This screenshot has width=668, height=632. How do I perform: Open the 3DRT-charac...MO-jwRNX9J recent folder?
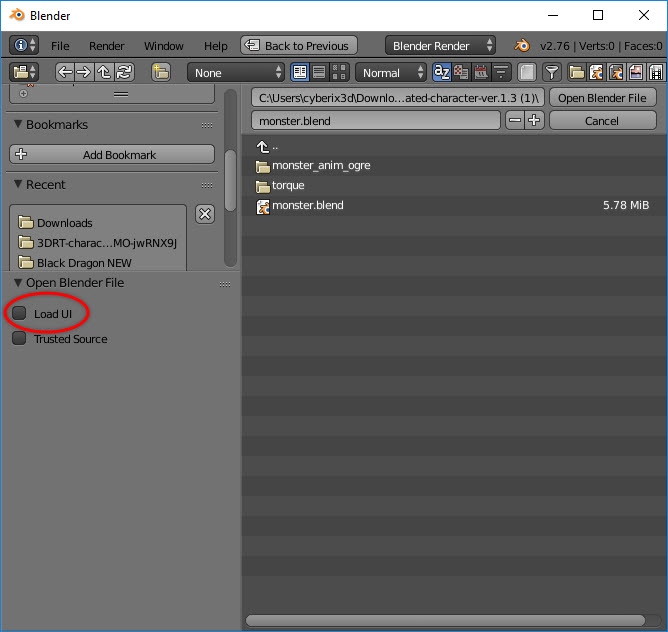click(x=98, y=242)
